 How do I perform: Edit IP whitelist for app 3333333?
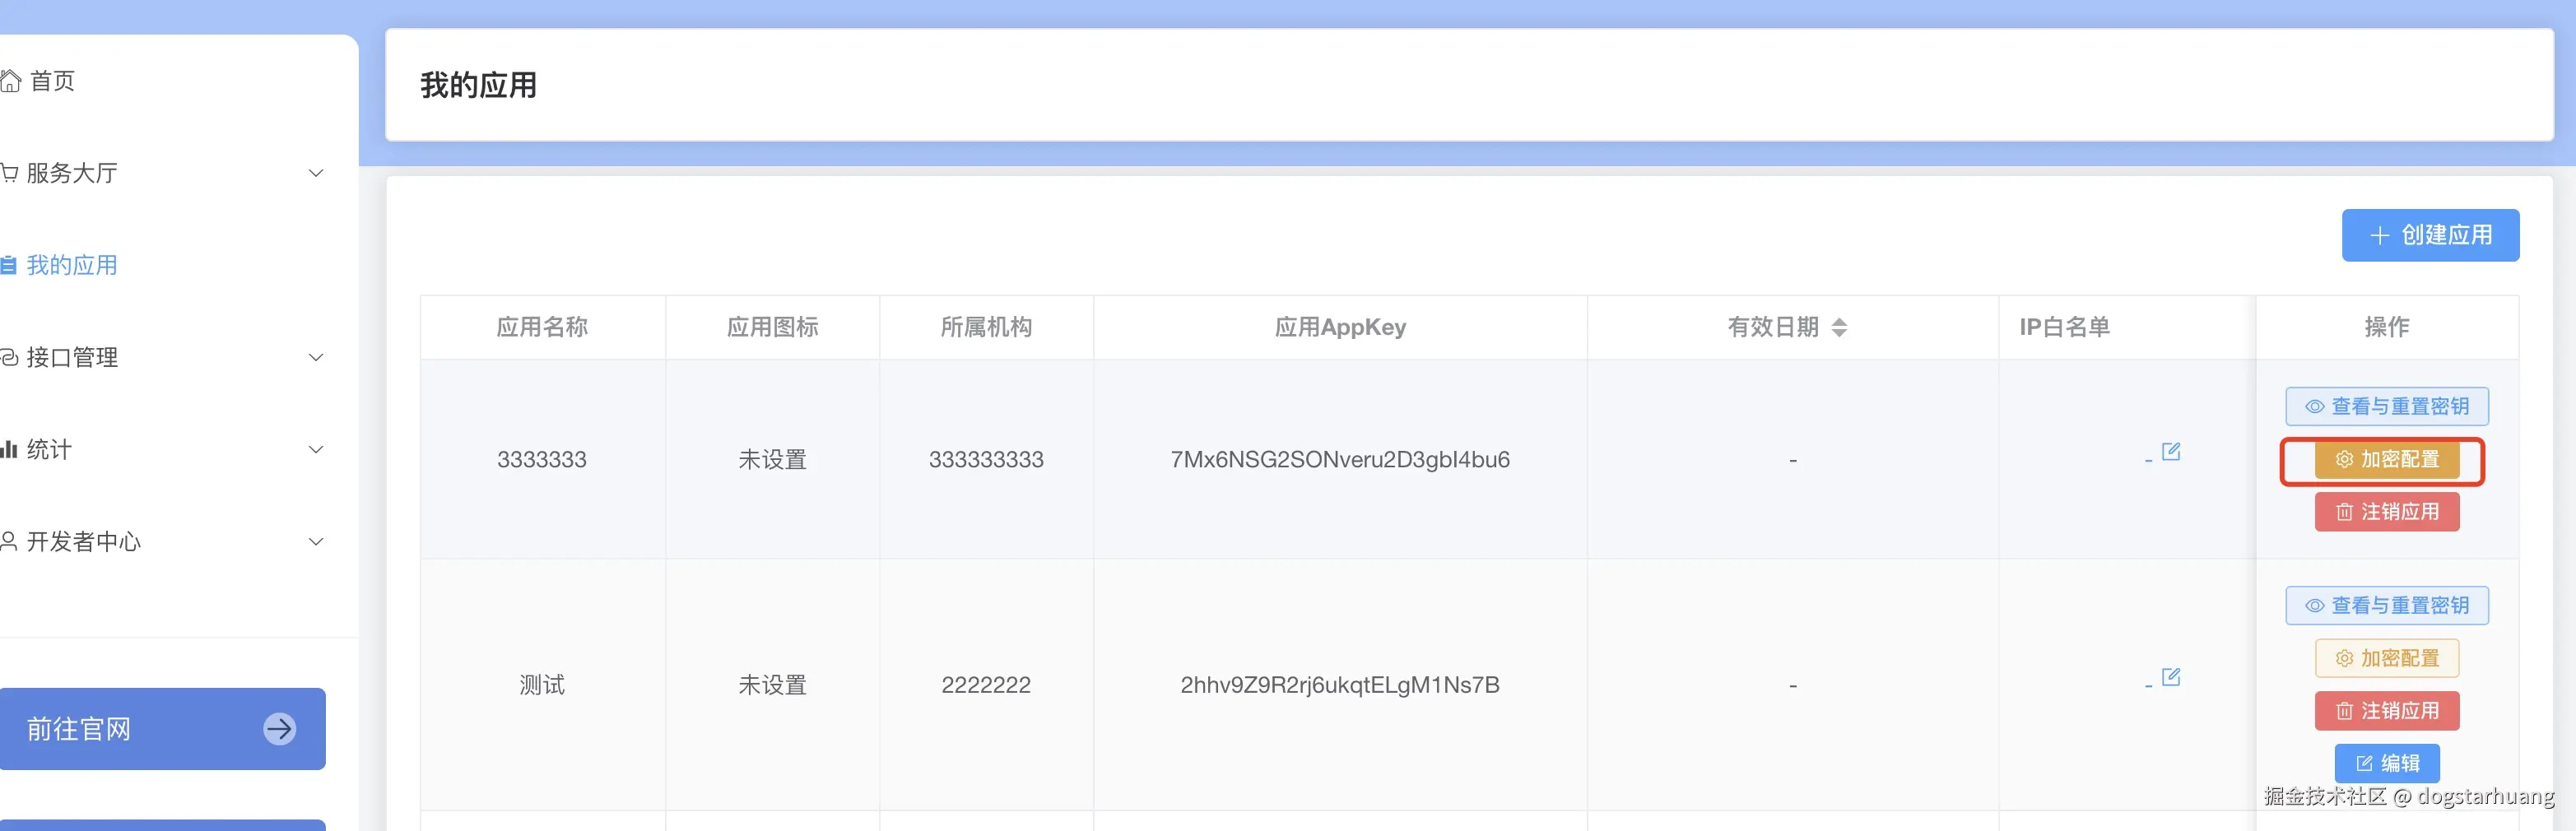coord(2171,452)
